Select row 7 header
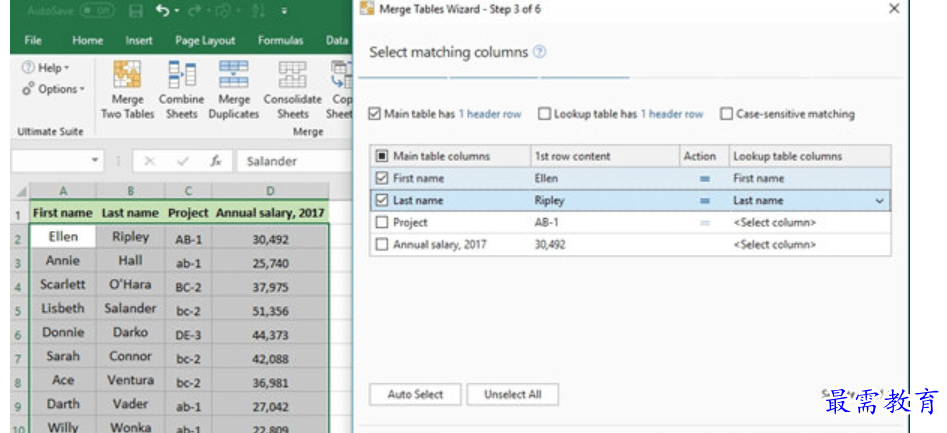The image size is (947, 433). click(18, 359)
